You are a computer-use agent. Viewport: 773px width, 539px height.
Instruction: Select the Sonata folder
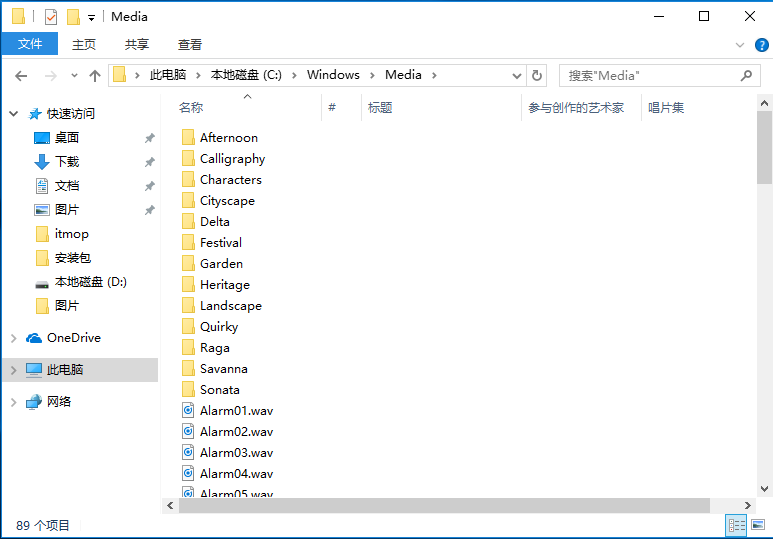coord(219,390)
